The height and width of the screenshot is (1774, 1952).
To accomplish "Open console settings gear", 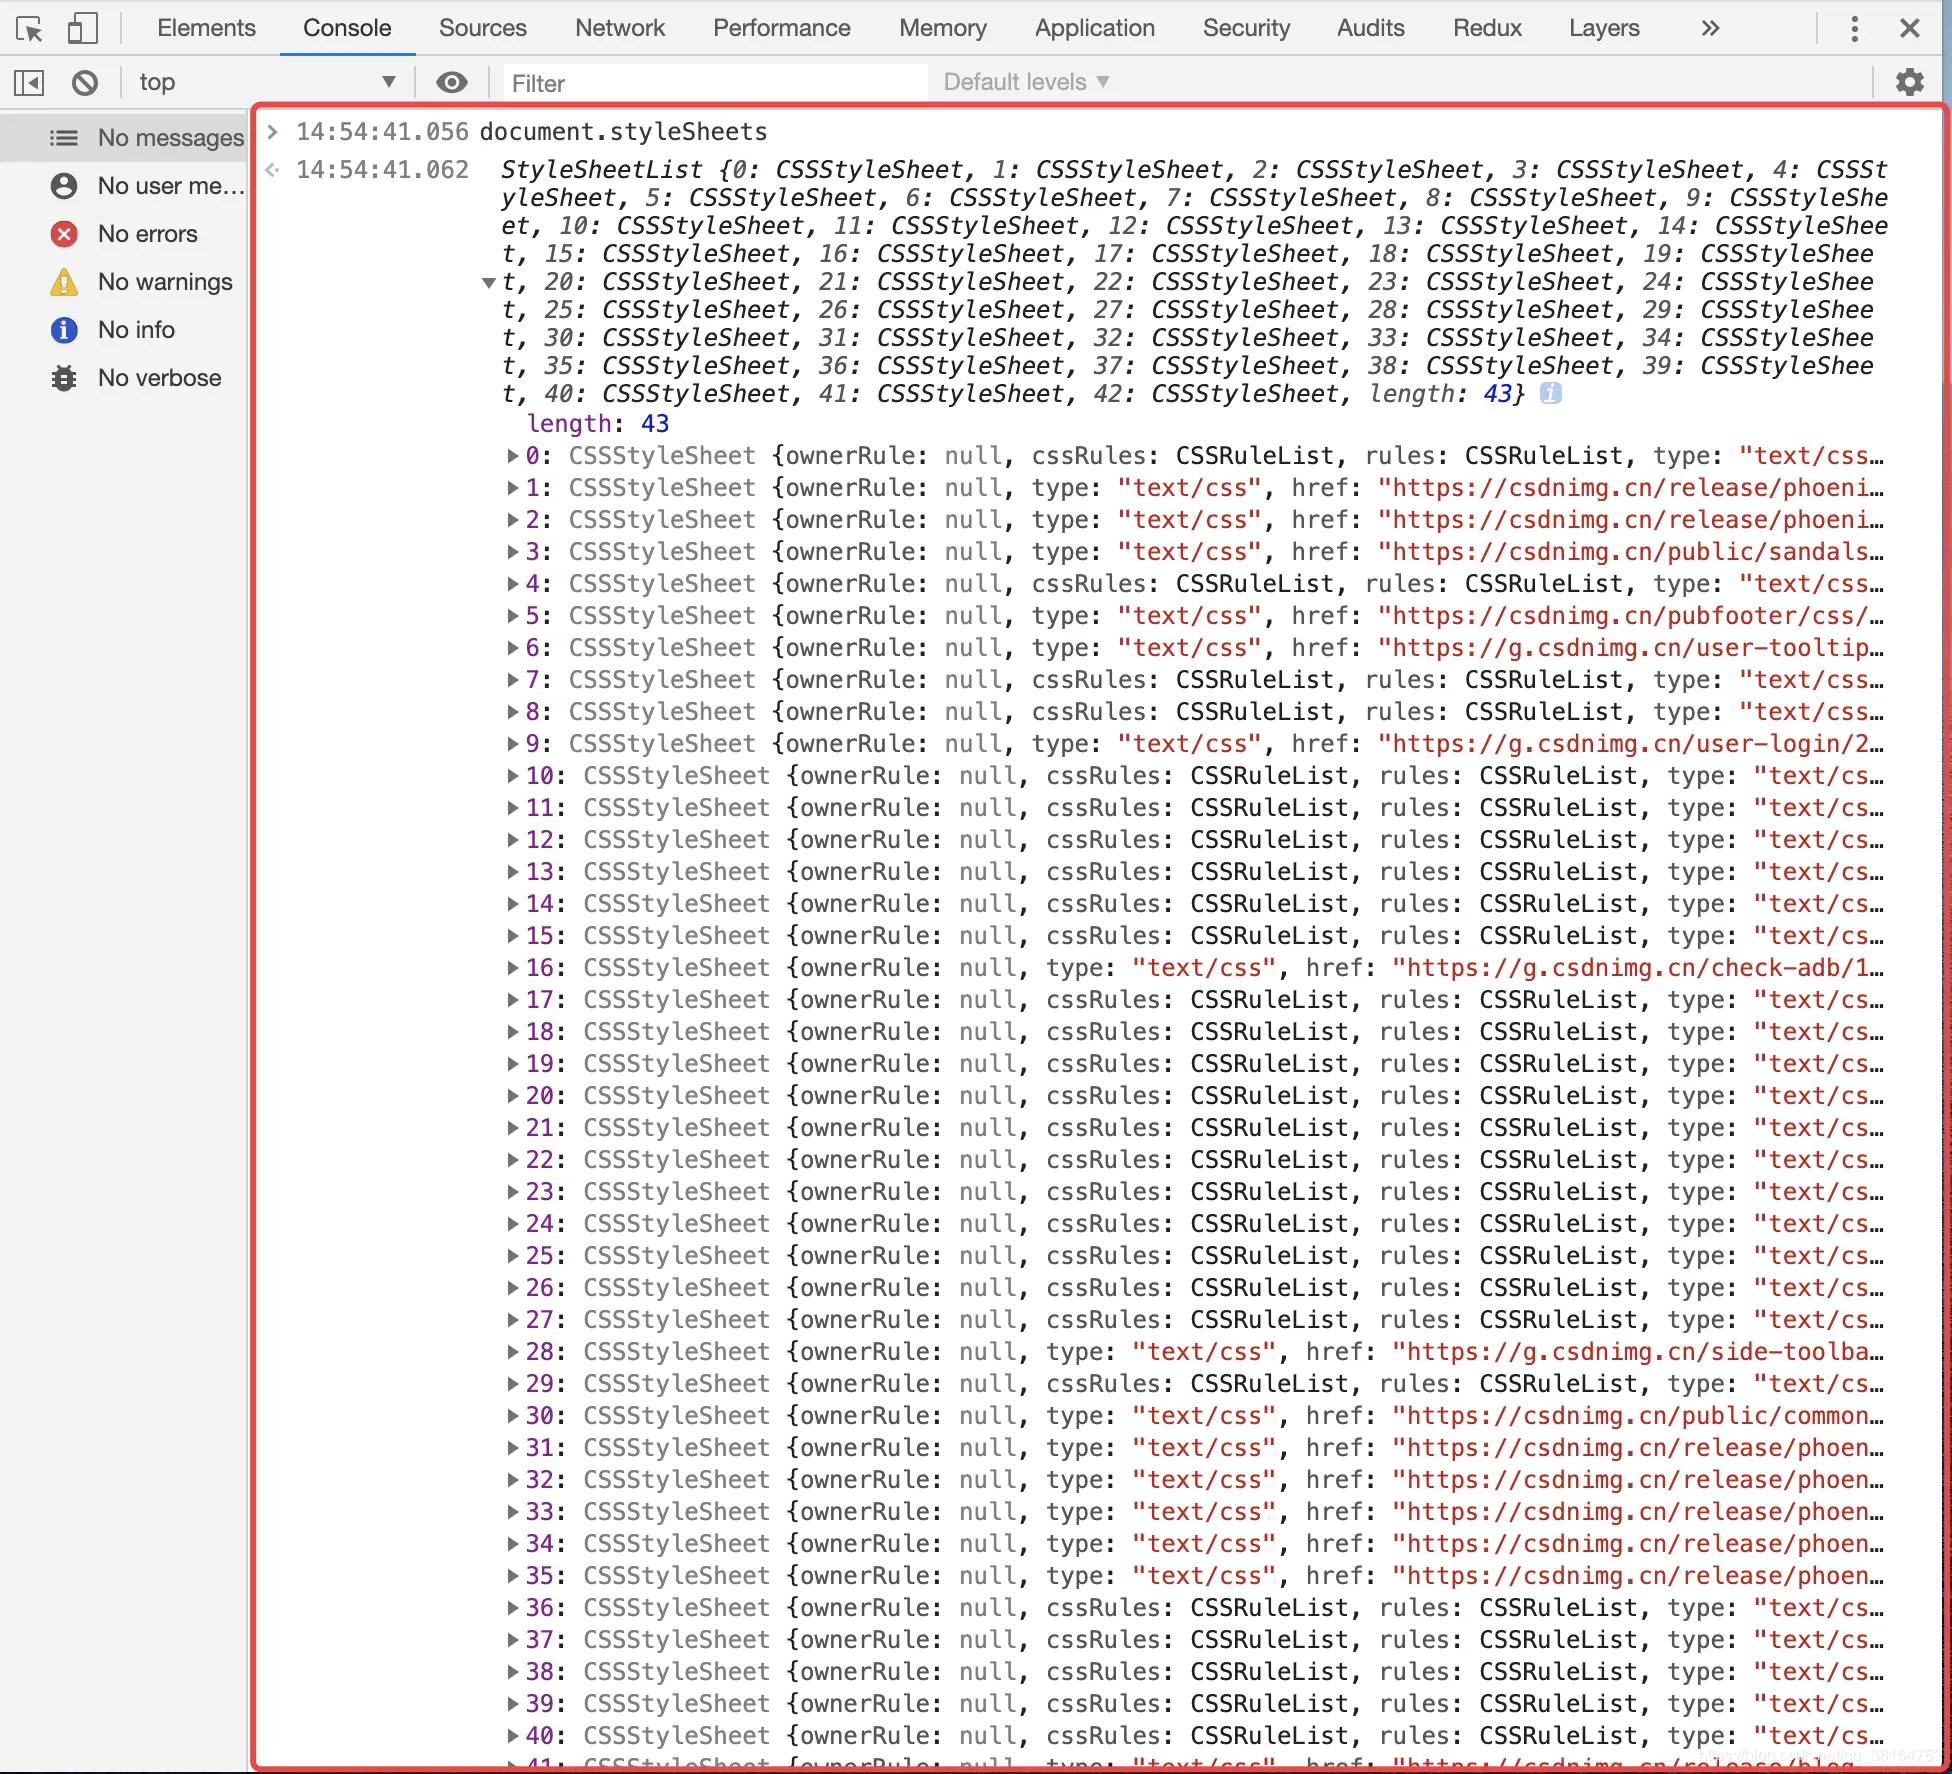I will (1909, 82).
